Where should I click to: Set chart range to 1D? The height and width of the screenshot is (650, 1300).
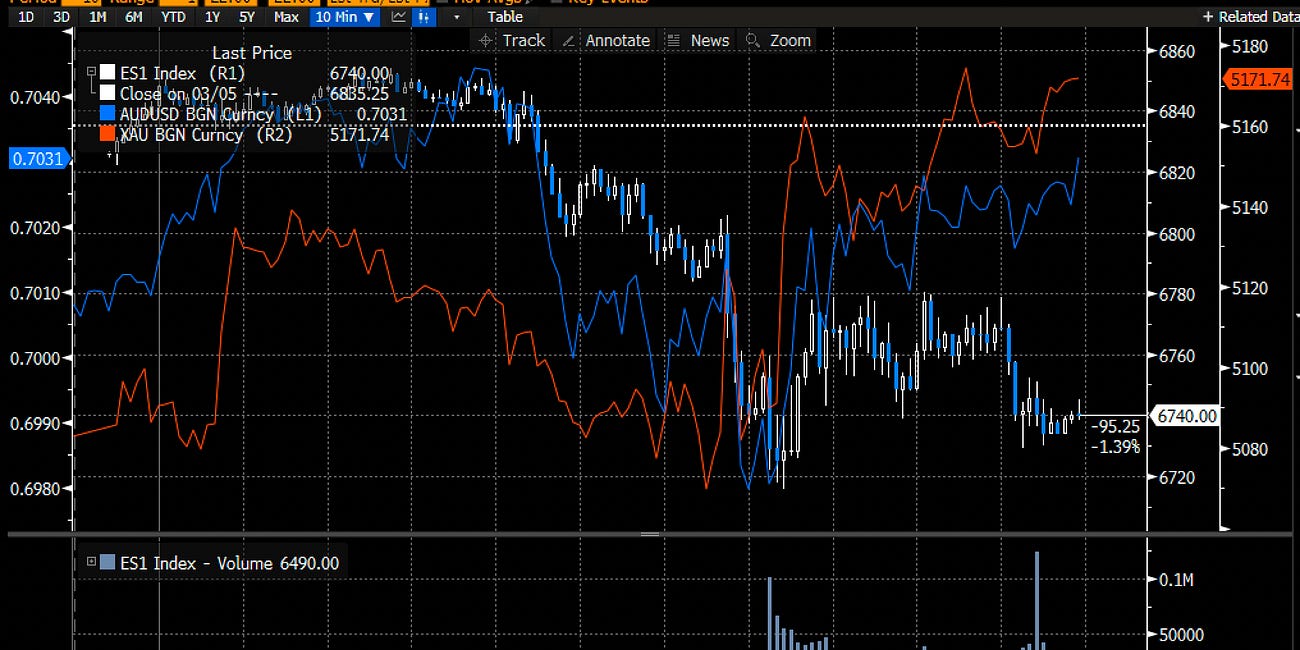[x=26, y=17]
